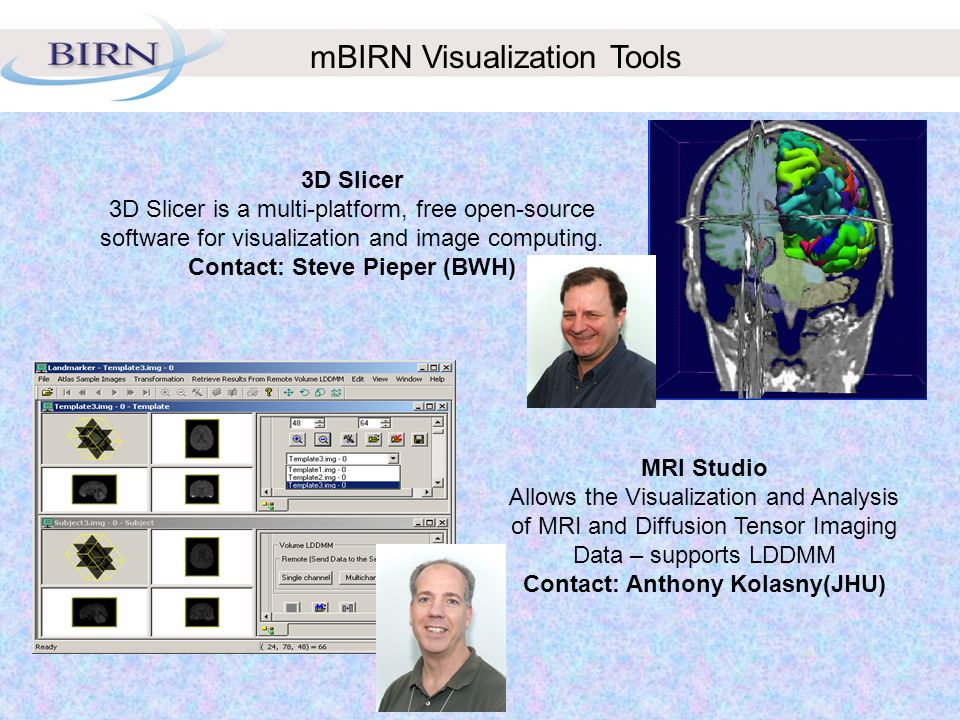The height and width of the screenshot is (720, 960).
Task: Click the sagittal brain view in Subject window
Action: 94,612
